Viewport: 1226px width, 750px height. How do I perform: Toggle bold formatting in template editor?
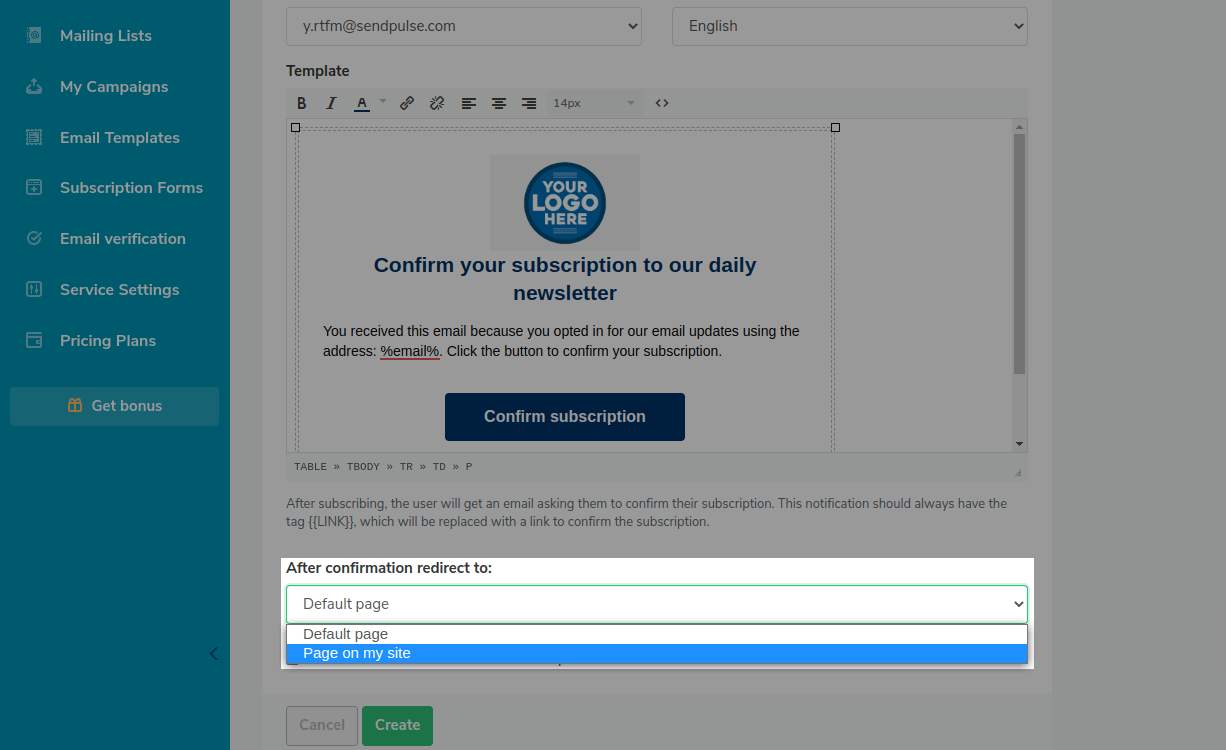click(x=302, y=103)
